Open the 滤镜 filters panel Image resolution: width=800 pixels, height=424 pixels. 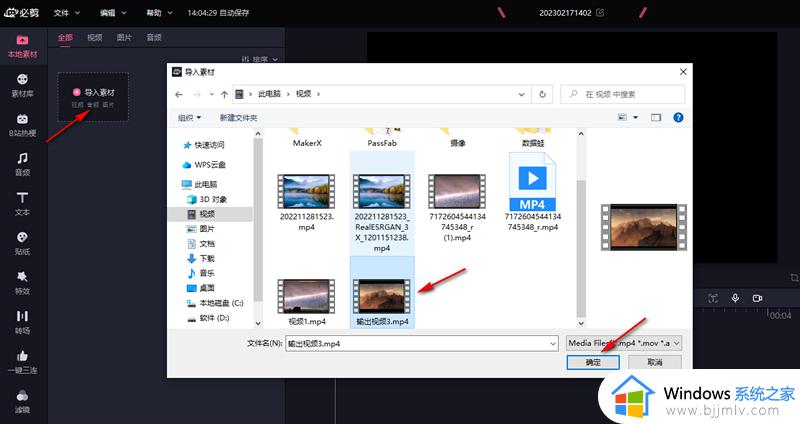tap(22, 402)
